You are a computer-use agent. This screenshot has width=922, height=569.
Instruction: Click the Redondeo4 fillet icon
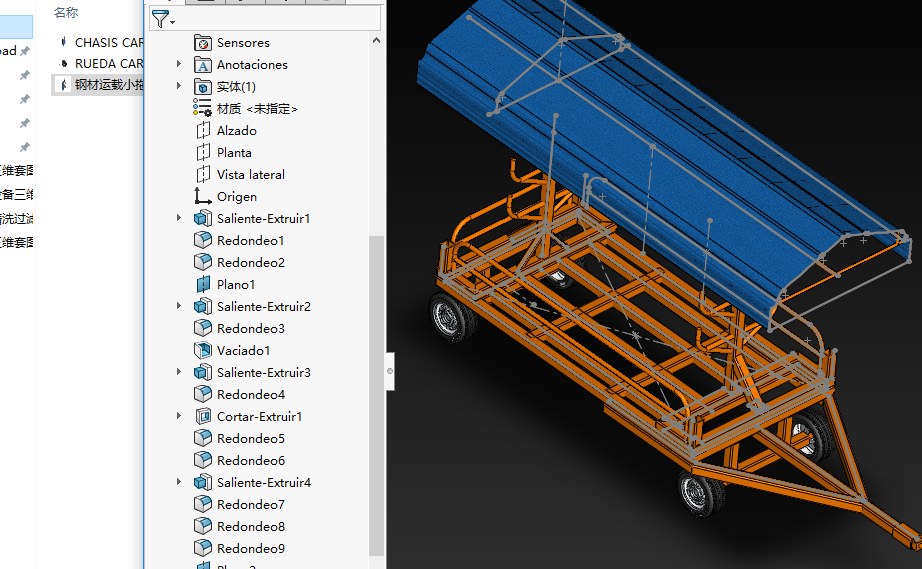[202, 394]
